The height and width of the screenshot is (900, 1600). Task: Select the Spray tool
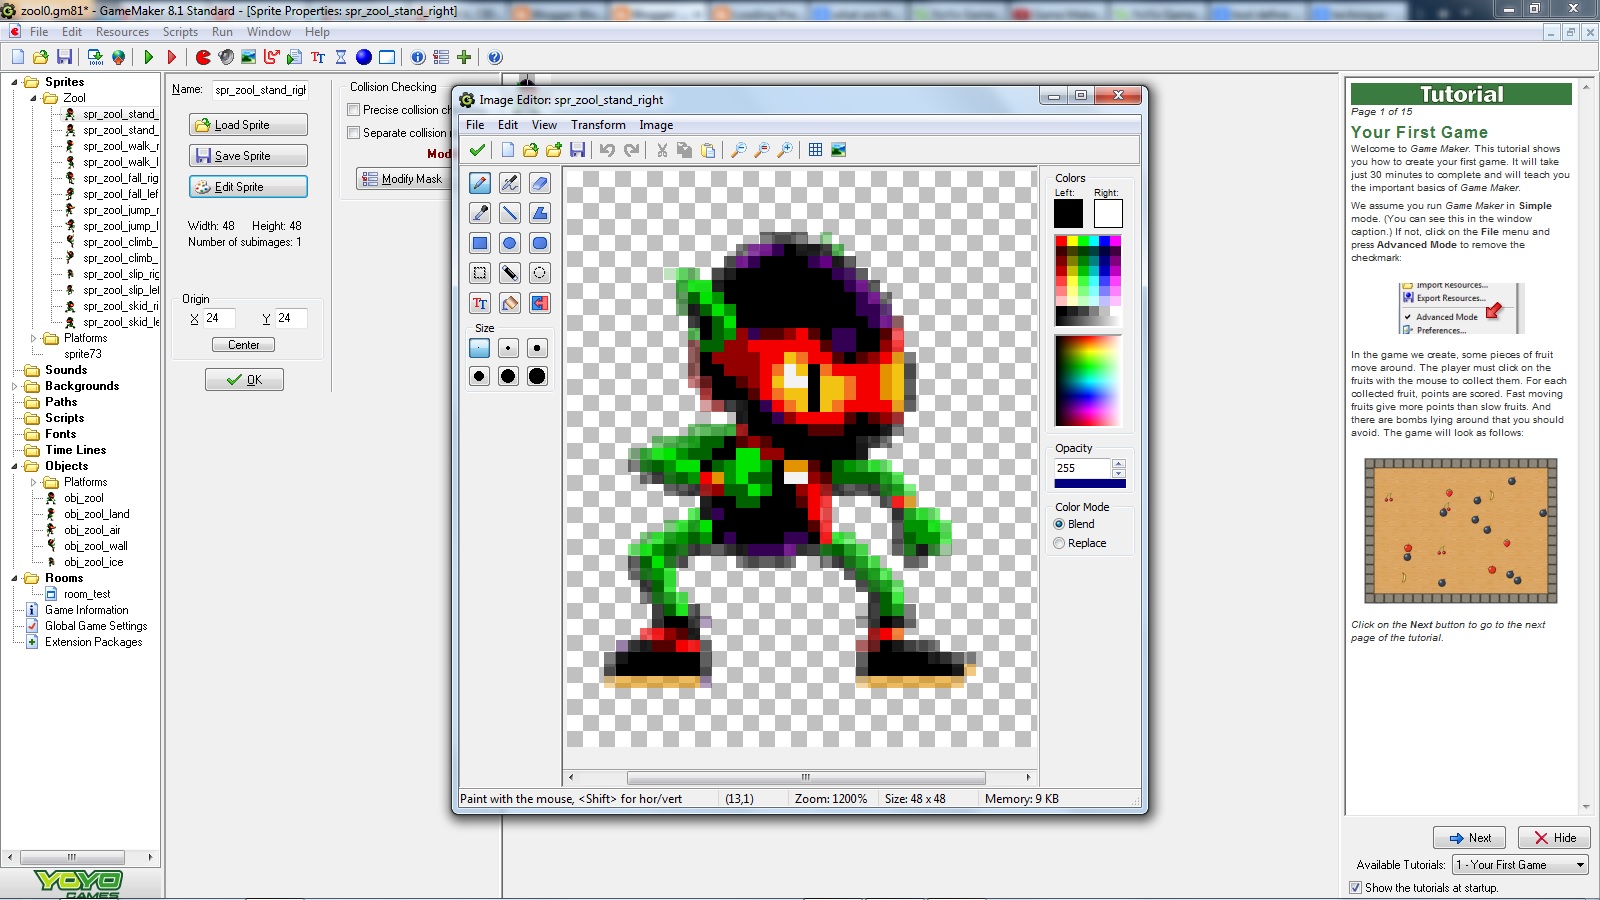pos(510,183)
